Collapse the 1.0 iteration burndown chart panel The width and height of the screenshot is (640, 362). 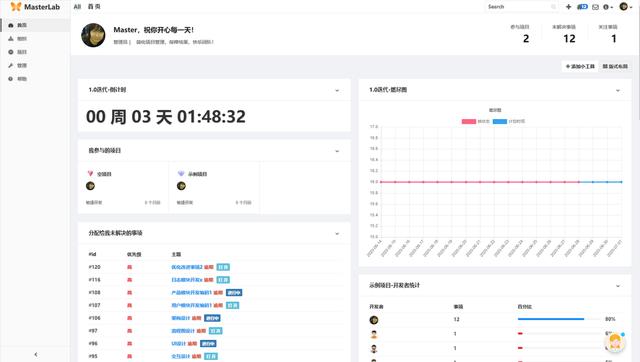618,90
